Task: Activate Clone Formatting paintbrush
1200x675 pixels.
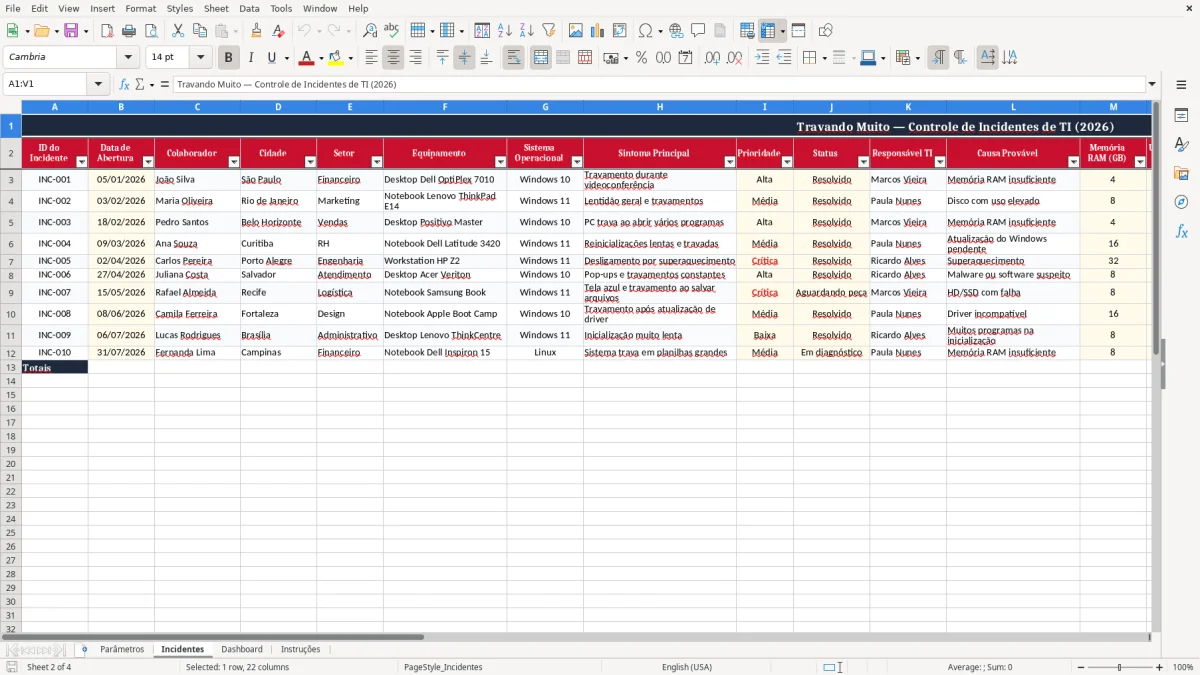Action: coord(256,31)
